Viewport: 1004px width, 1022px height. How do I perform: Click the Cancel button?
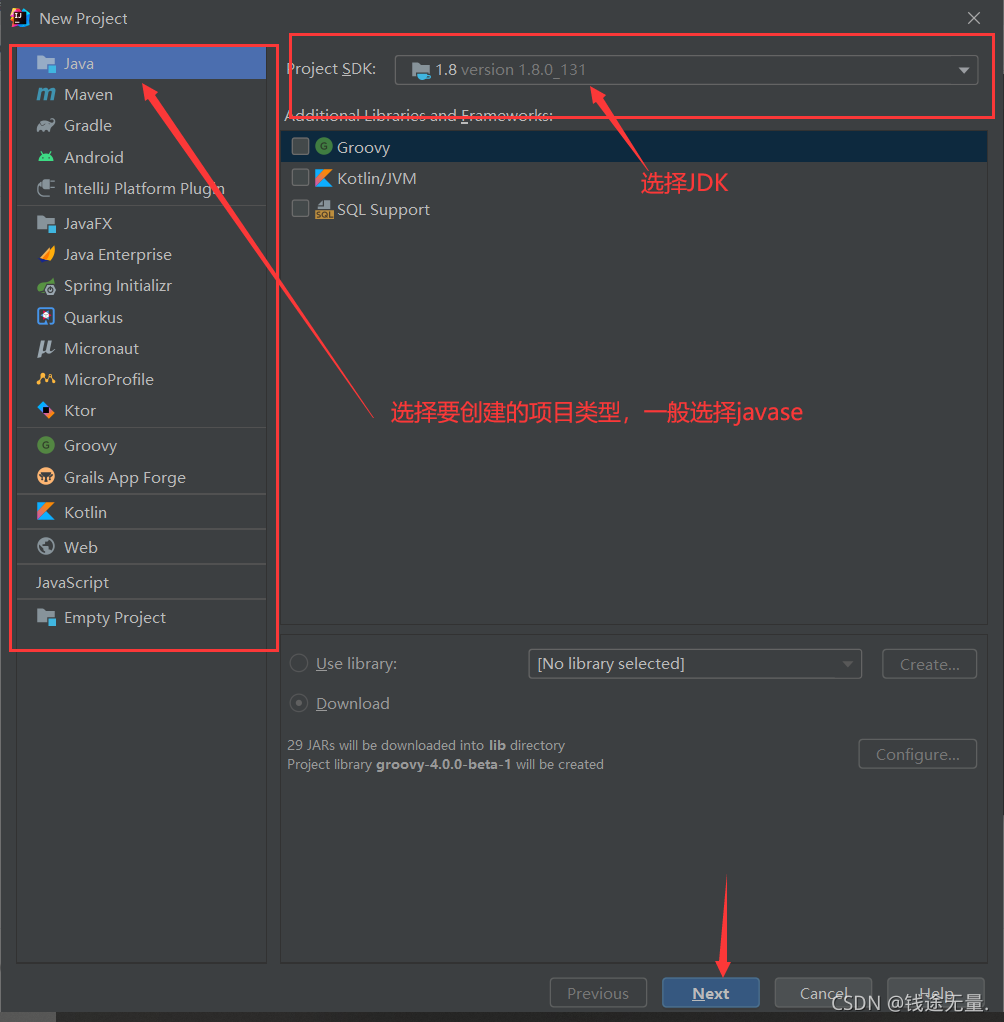pos(823,993)
